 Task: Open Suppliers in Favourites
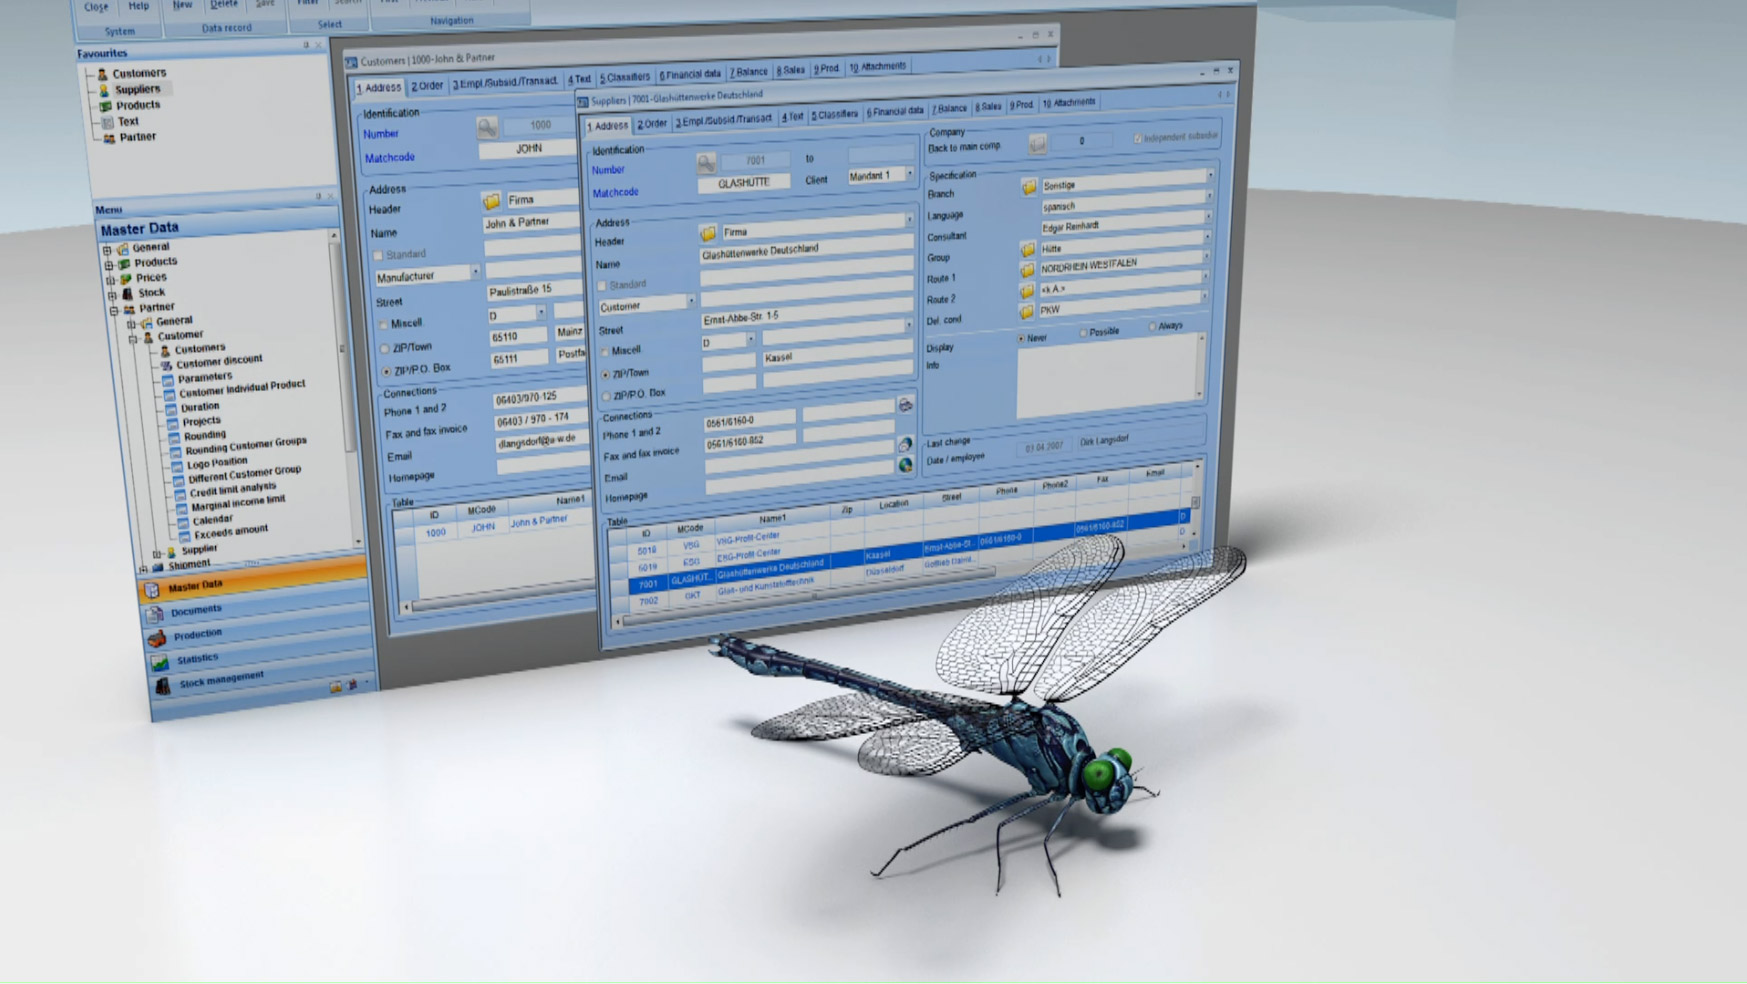[x=137, y=89]
